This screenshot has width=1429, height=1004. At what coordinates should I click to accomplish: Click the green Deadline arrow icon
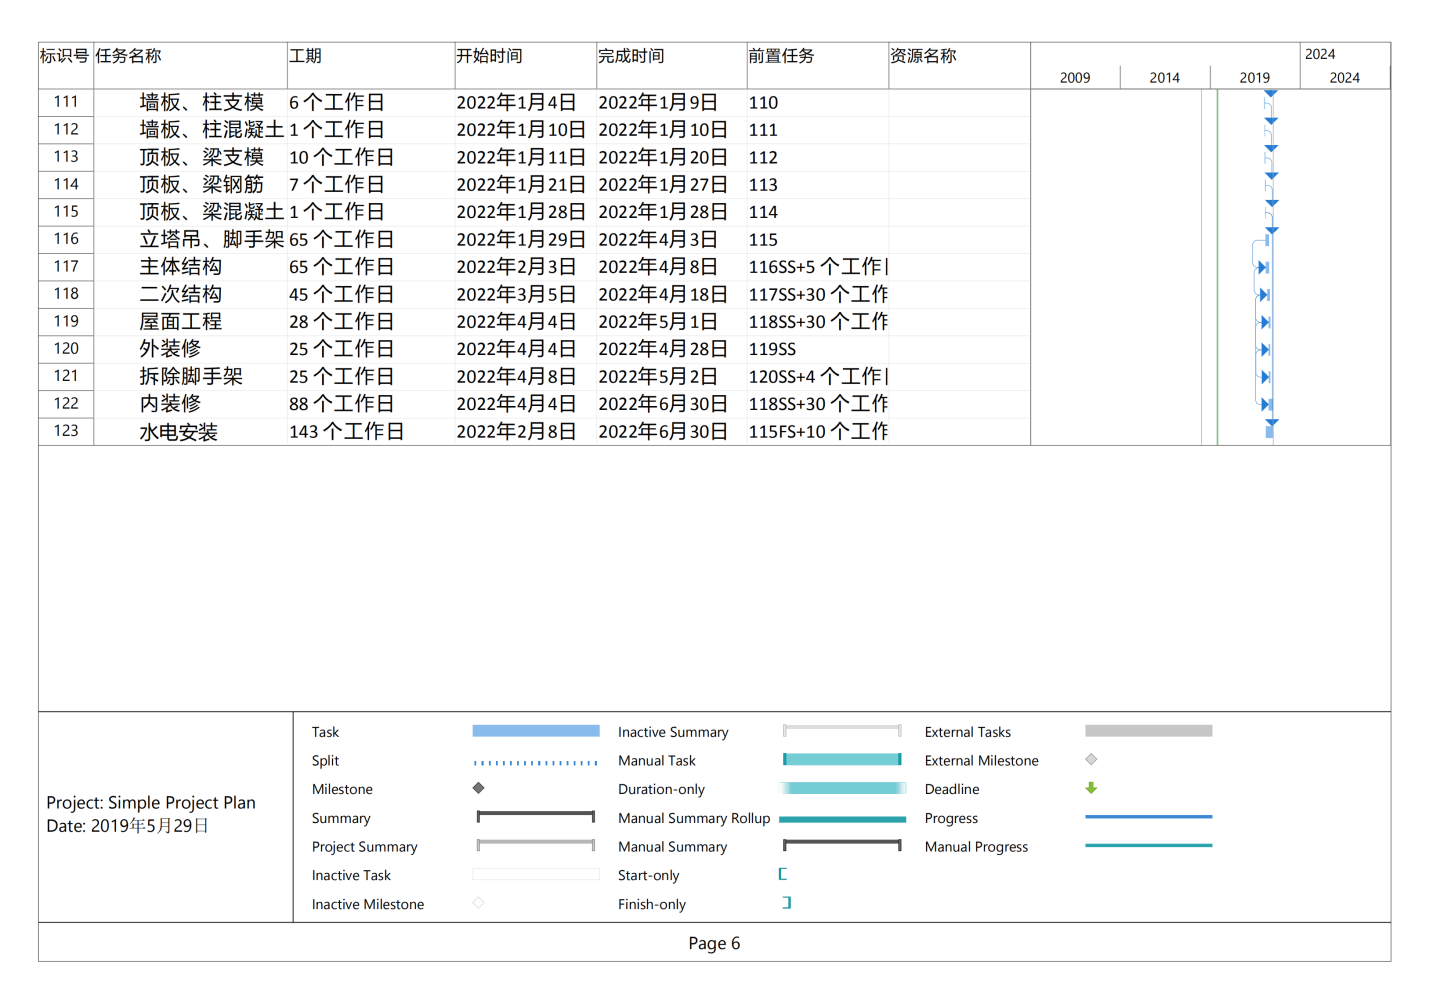pyautogui.click(x=1091, y=788)
